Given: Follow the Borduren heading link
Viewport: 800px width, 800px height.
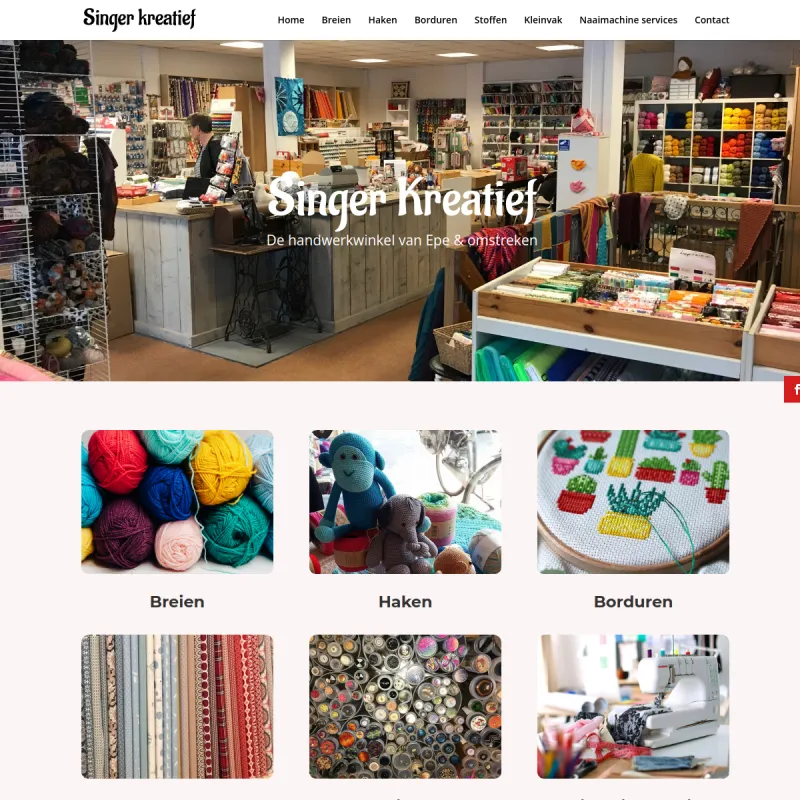Looking at the screenshot, I should click(633, 602).
